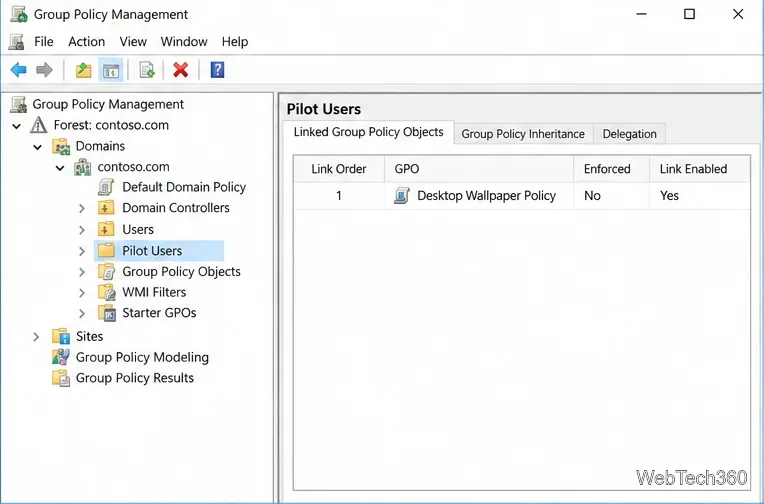Viewport: 764px width, 504px height.
Task: Click the Desktop Wallpaper Policy GPO icon
Action: (401, 196)
